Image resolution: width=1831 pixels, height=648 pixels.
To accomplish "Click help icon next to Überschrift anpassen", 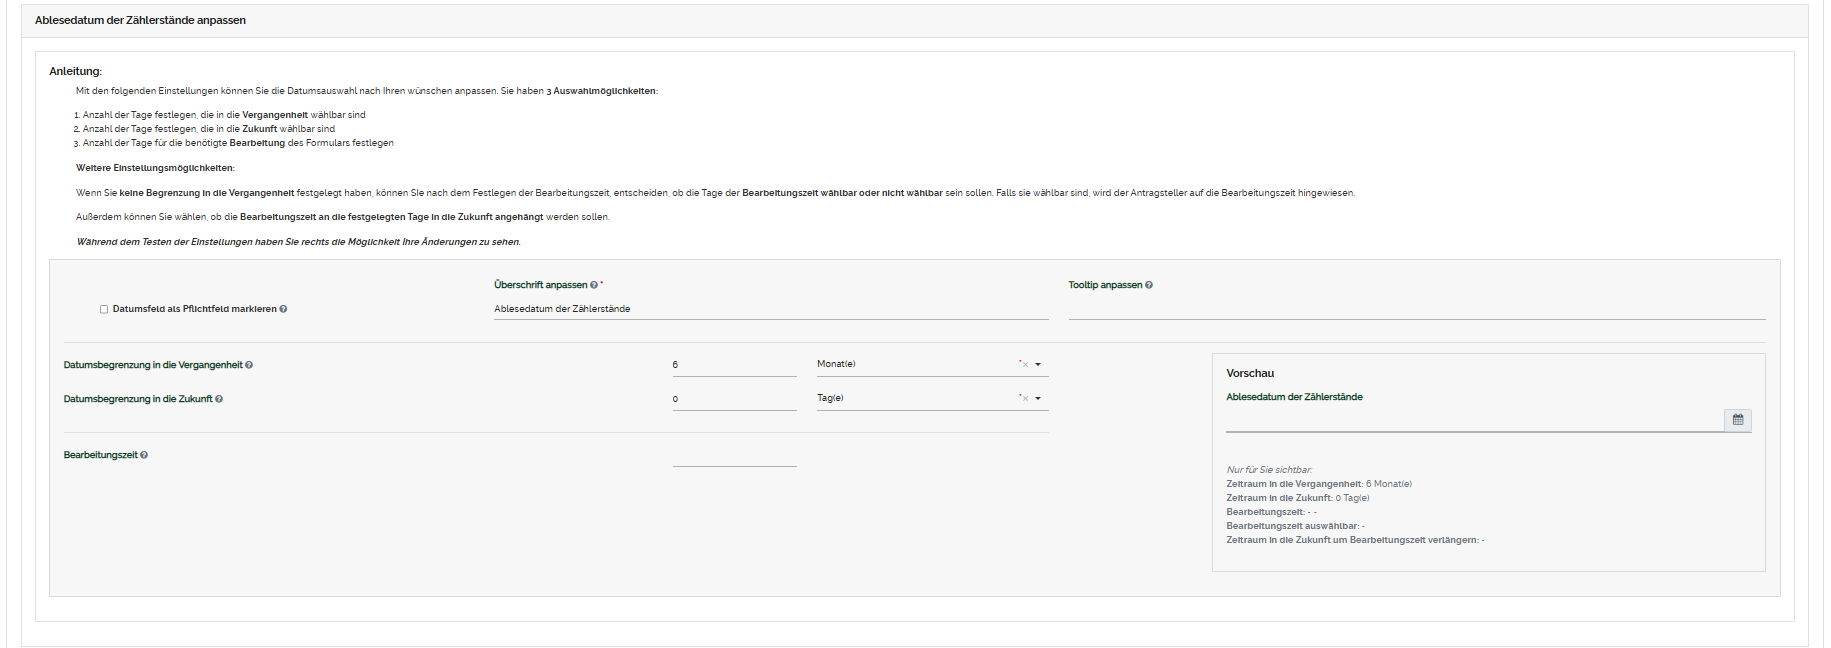I will (594, 285).
